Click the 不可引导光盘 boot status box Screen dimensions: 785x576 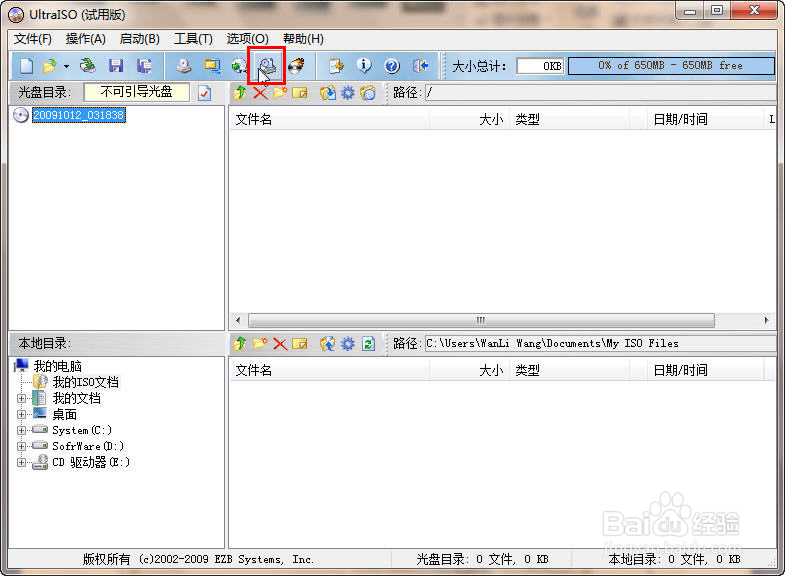(x=137, y=92)
